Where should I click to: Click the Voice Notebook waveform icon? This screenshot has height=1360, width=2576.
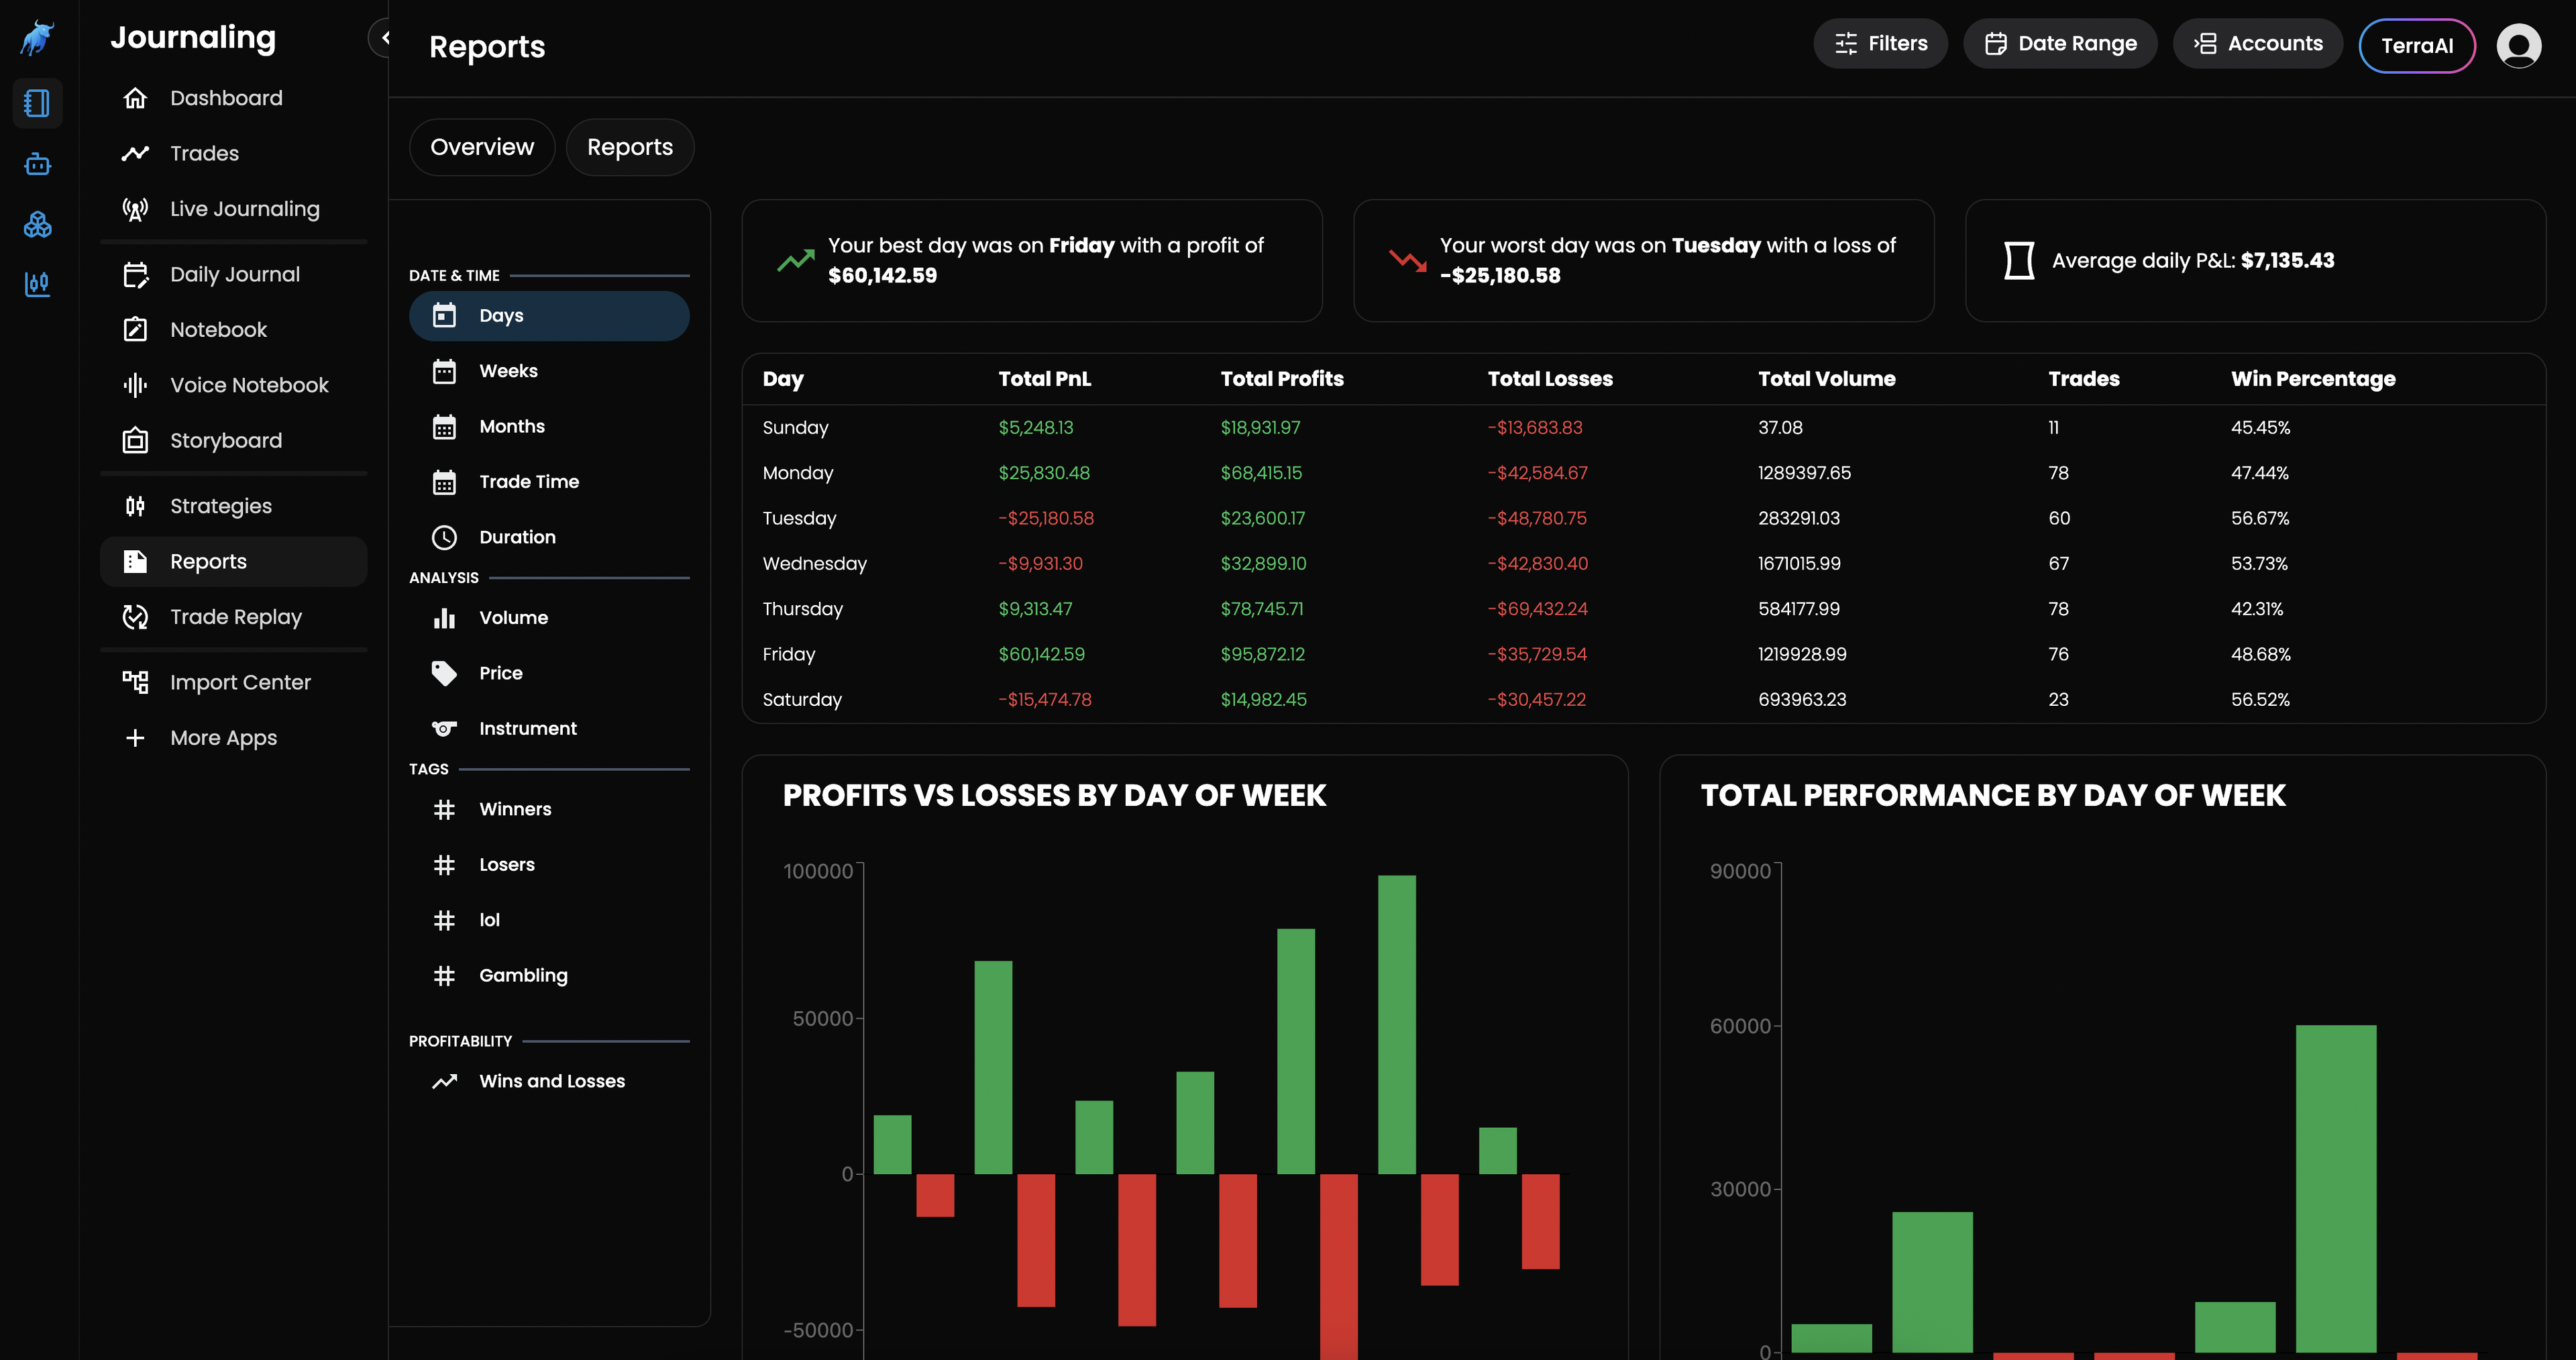point(135,385)
